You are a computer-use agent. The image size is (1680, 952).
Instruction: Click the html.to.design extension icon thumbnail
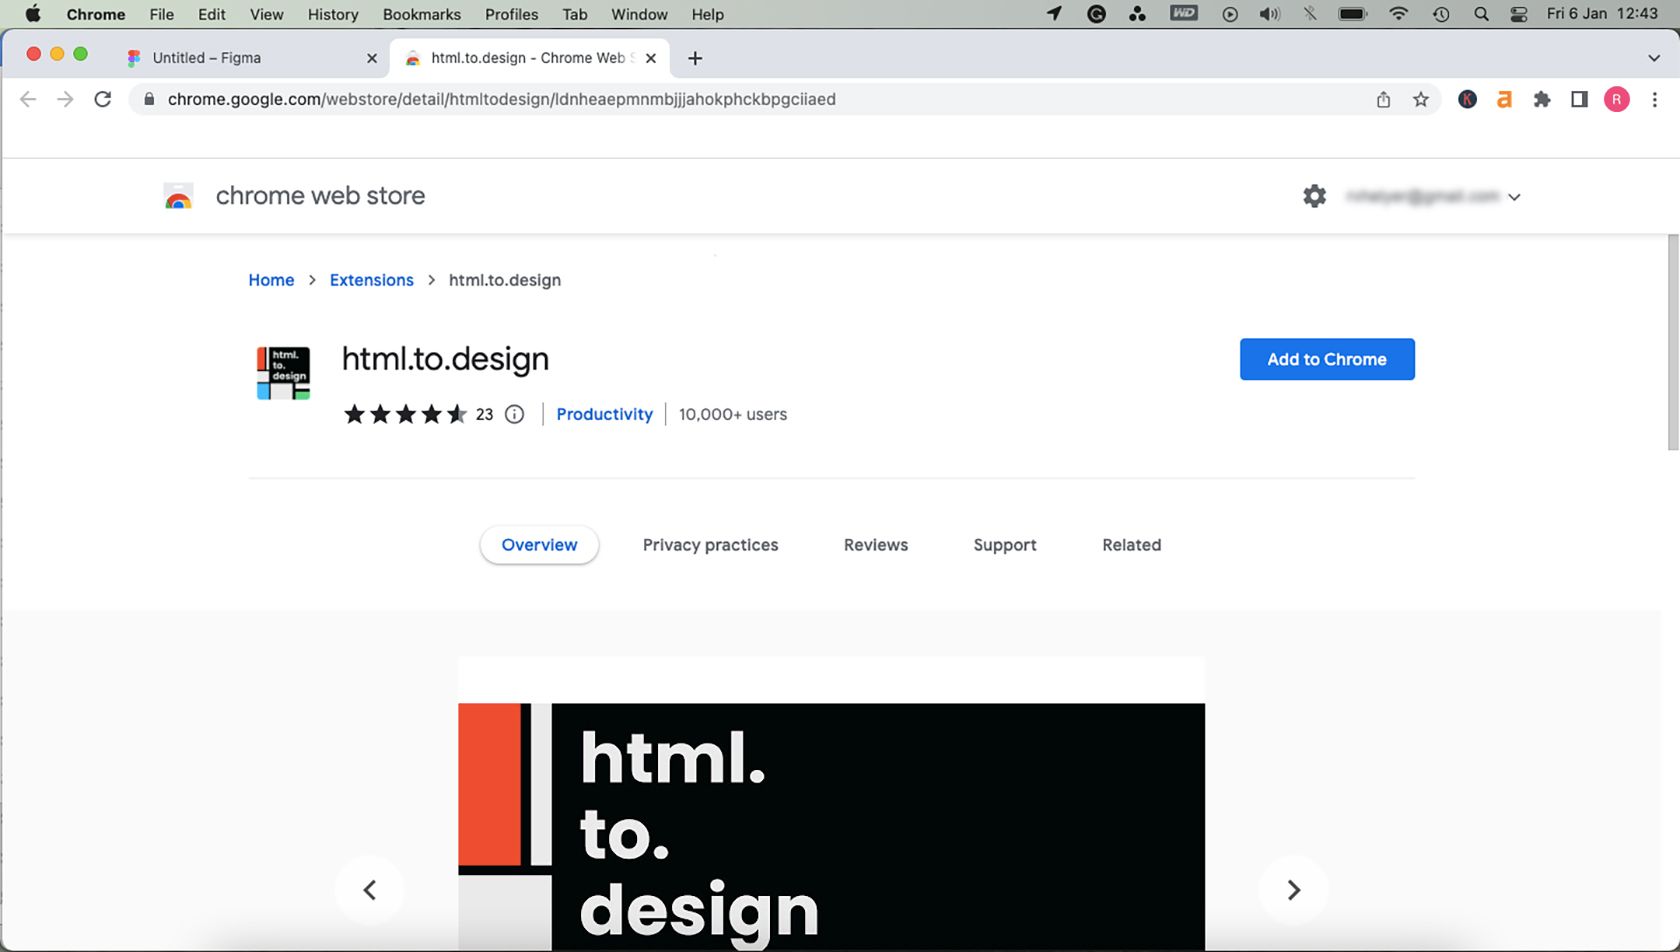tap(283, 372)
